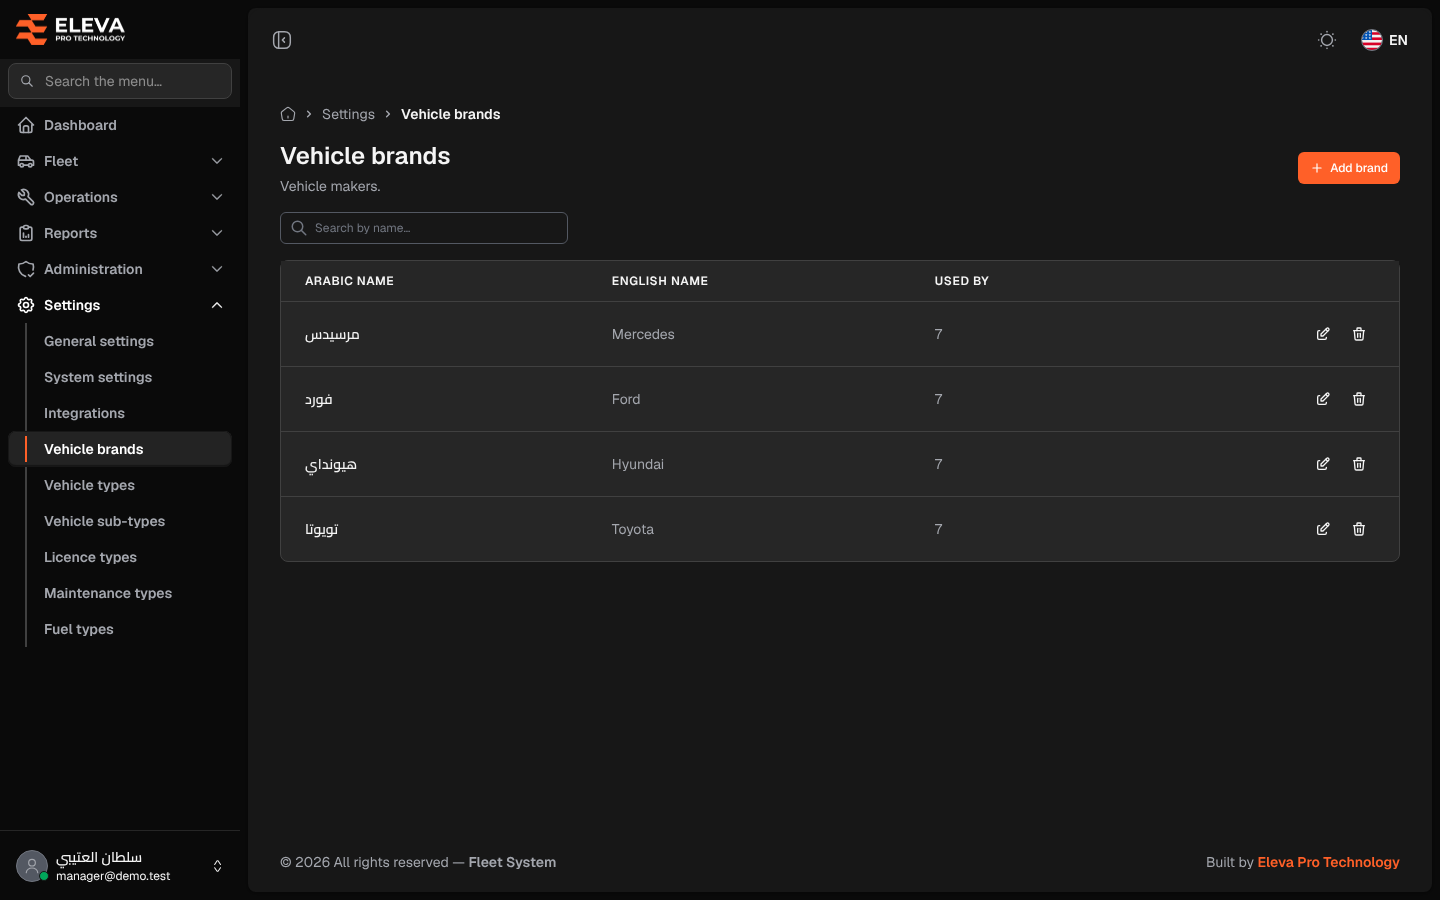Focus the Search by name field
Viewport: 1440px width, 900px height.
click(424, 228)
